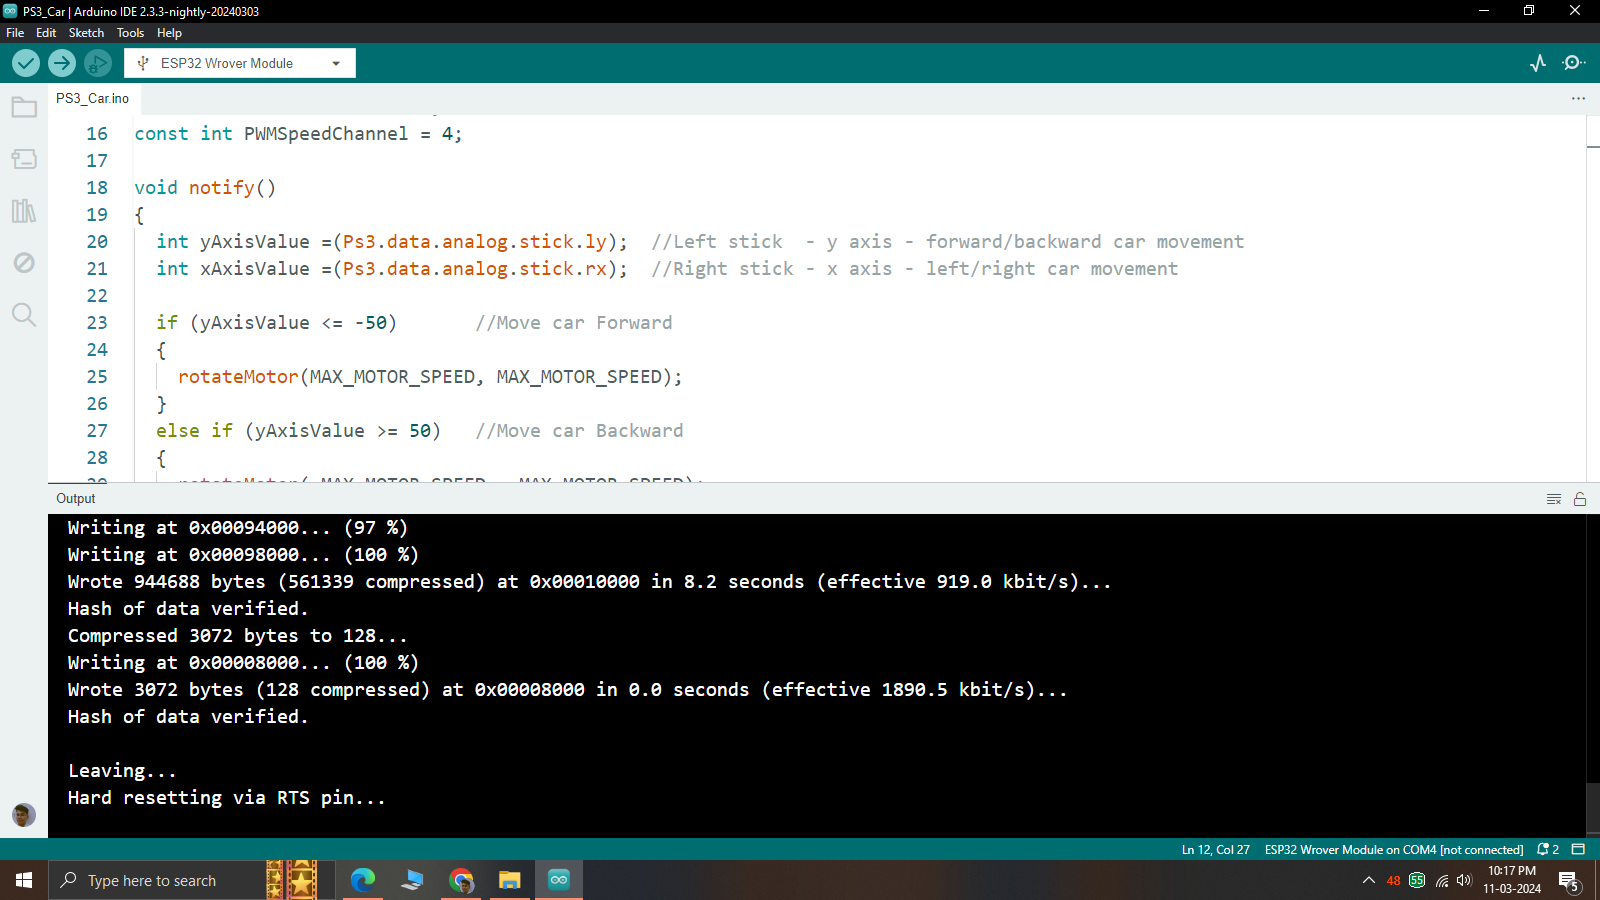
Task: Click the user profile avatar
Action: point(24,814)
